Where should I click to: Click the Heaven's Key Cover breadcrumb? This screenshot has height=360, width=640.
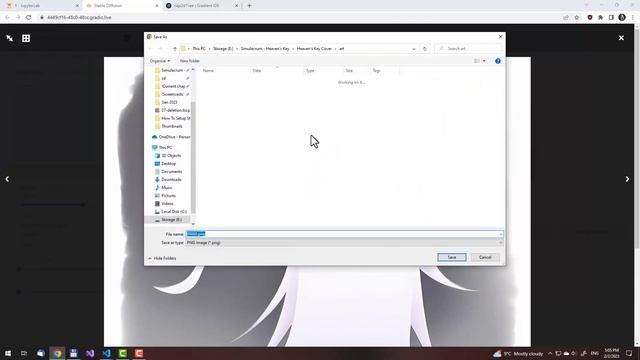[314, 49]
